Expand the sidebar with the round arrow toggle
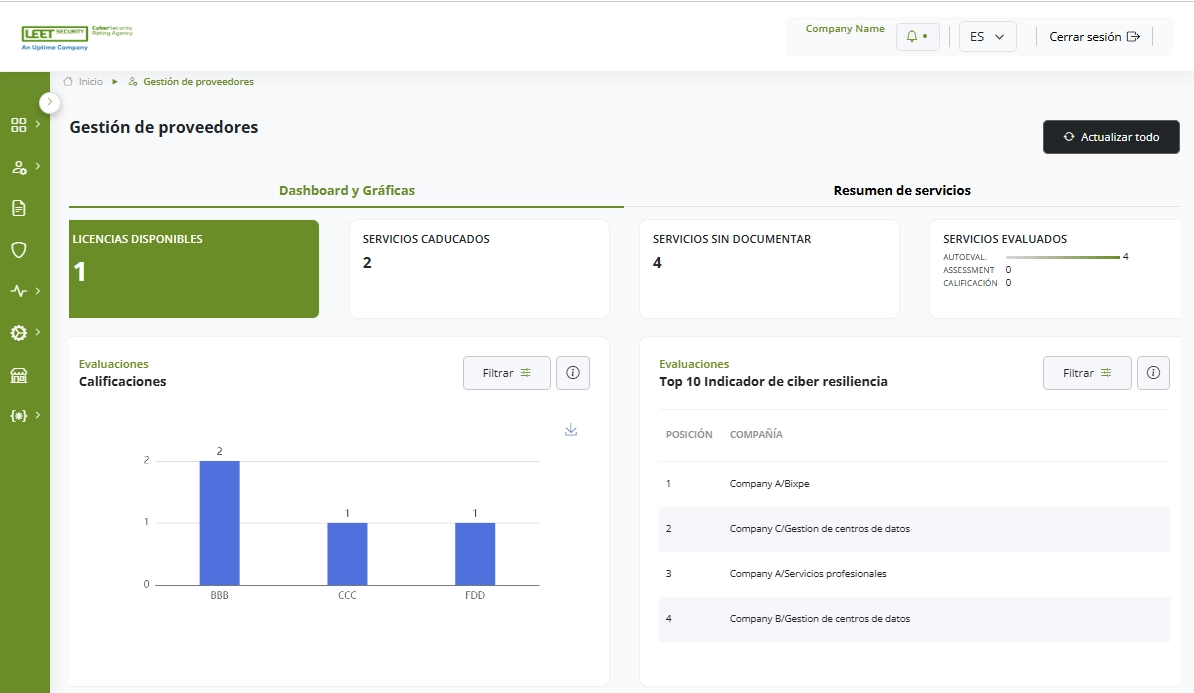 [x=49, y=102]
